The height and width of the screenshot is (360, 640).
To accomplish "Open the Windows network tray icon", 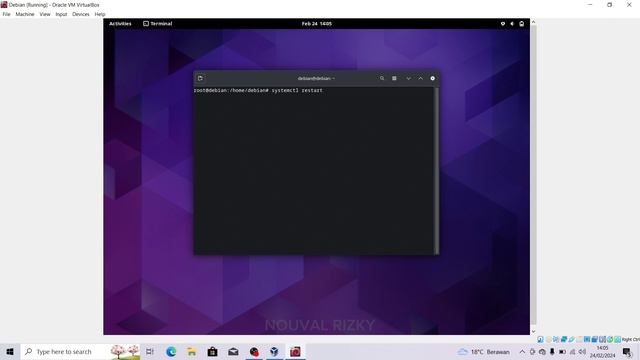I will pyautogui.click(x=572, y=352).
